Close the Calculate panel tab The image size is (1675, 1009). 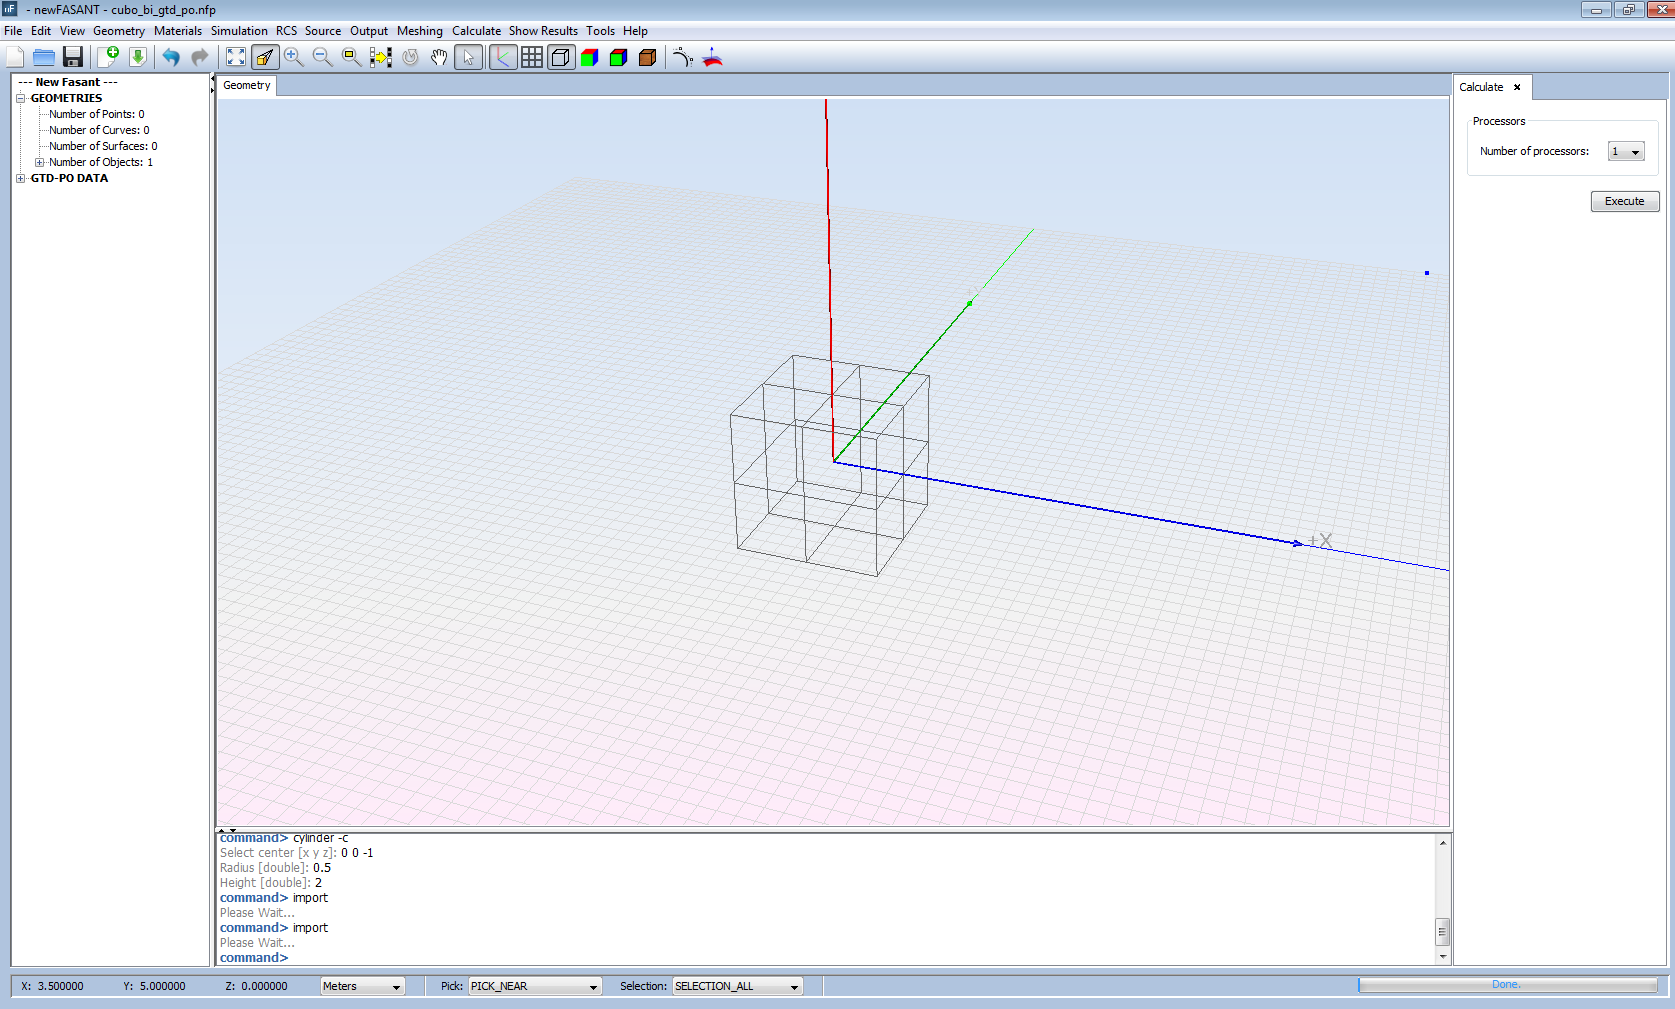(x=1517, y=87)
